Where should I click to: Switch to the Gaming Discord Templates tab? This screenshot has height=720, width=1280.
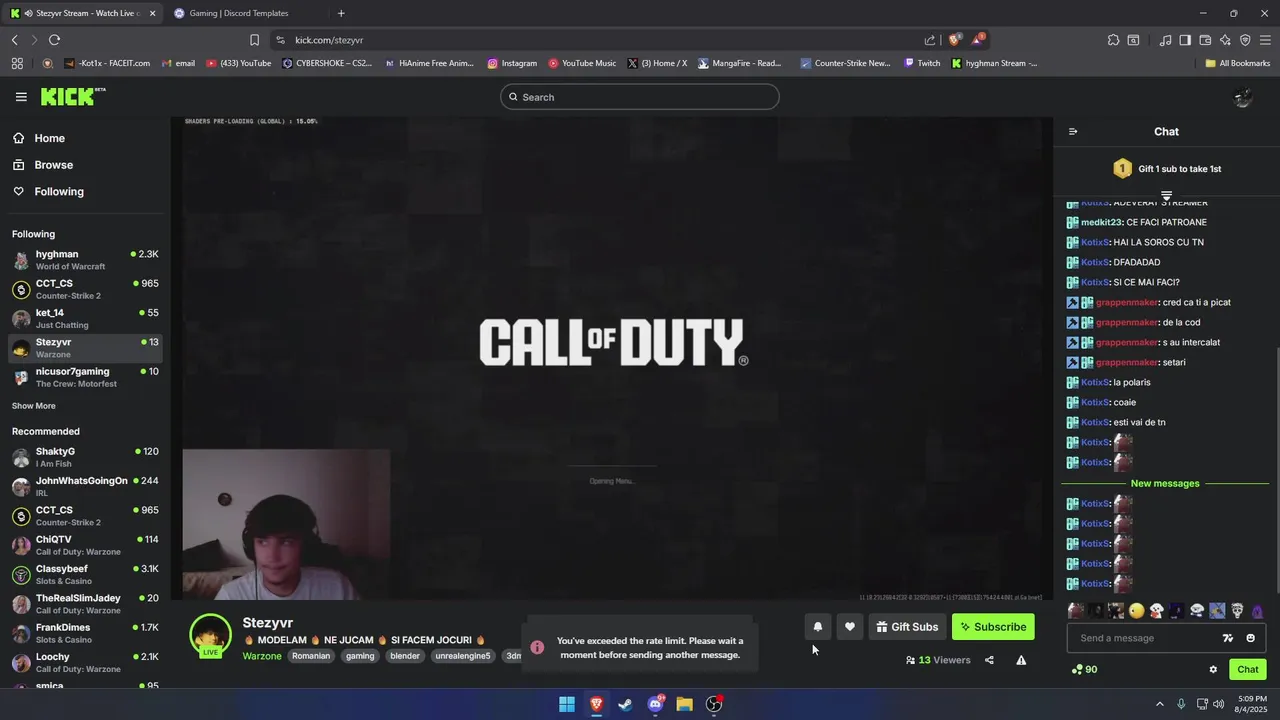click(x=240, y=13)
